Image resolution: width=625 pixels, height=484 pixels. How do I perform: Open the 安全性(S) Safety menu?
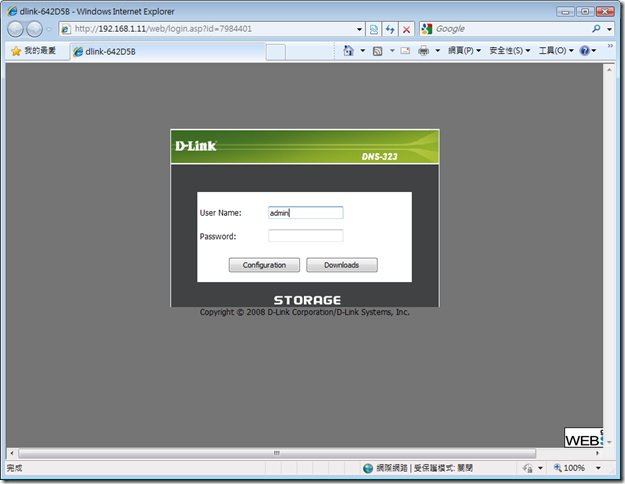(510, 51)
